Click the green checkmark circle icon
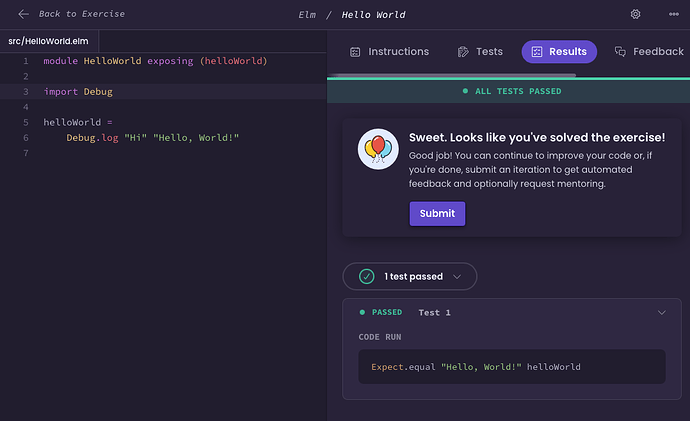This screenshot has width=690, height=421. [367, 276]
